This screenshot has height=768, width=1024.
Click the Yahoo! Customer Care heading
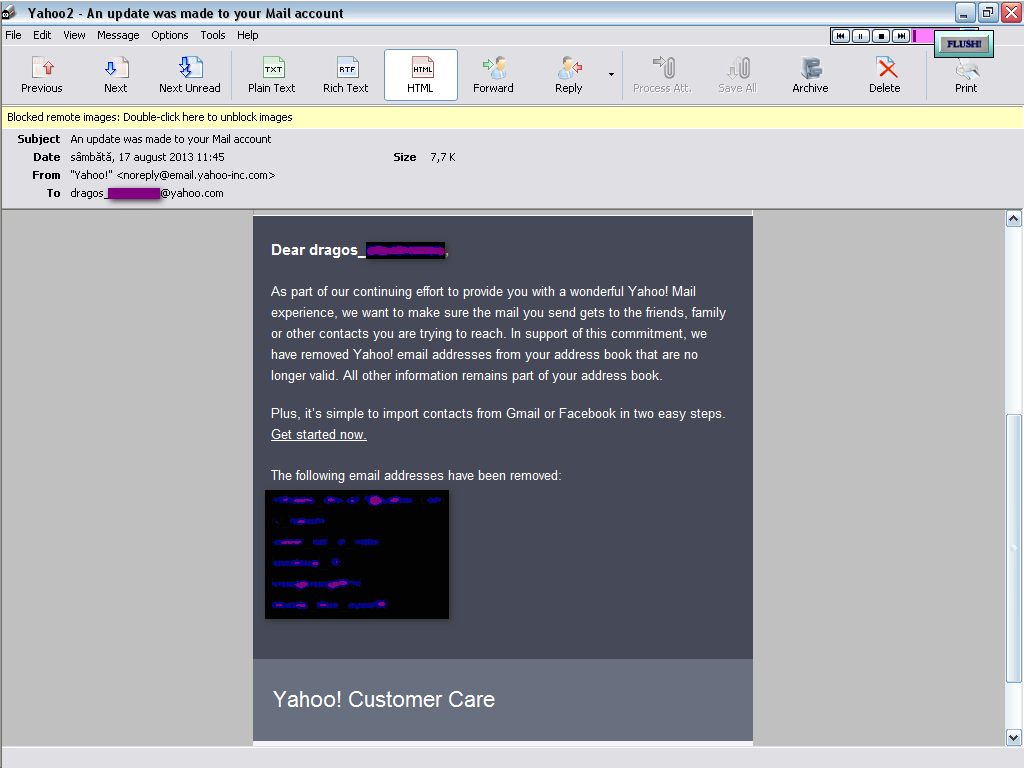tap(383, 699)
